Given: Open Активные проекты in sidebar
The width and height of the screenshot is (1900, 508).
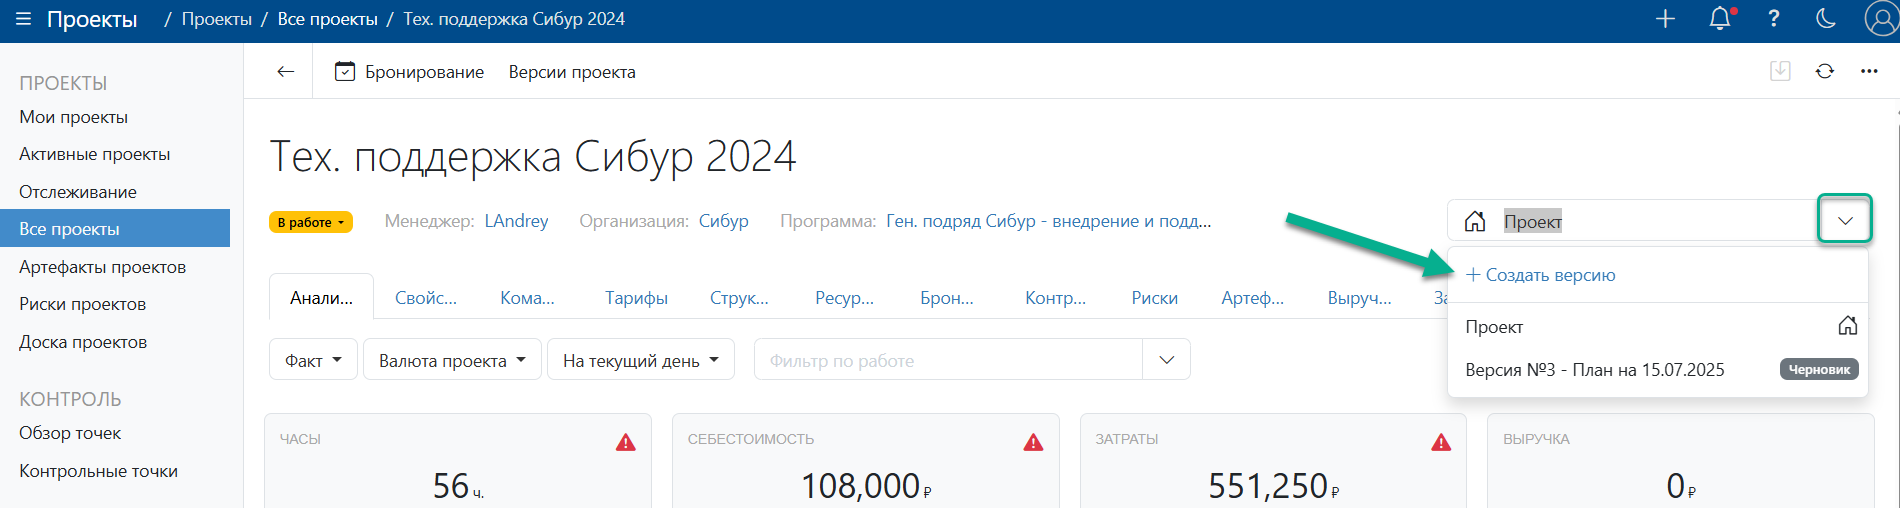Looking at the screenshot, I should tap(95, 154).
